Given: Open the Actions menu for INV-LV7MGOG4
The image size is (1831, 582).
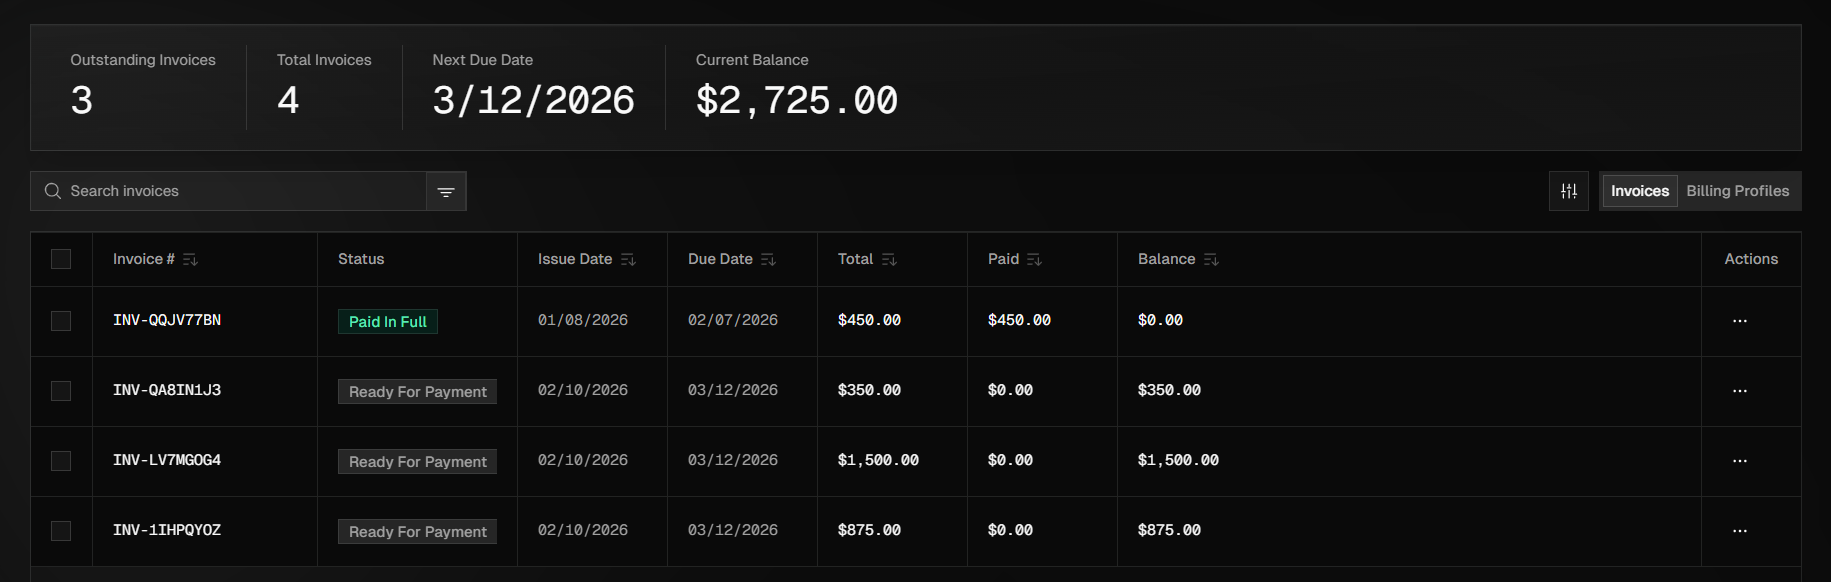Looking at the screenshot, I should pos(1740,461).
